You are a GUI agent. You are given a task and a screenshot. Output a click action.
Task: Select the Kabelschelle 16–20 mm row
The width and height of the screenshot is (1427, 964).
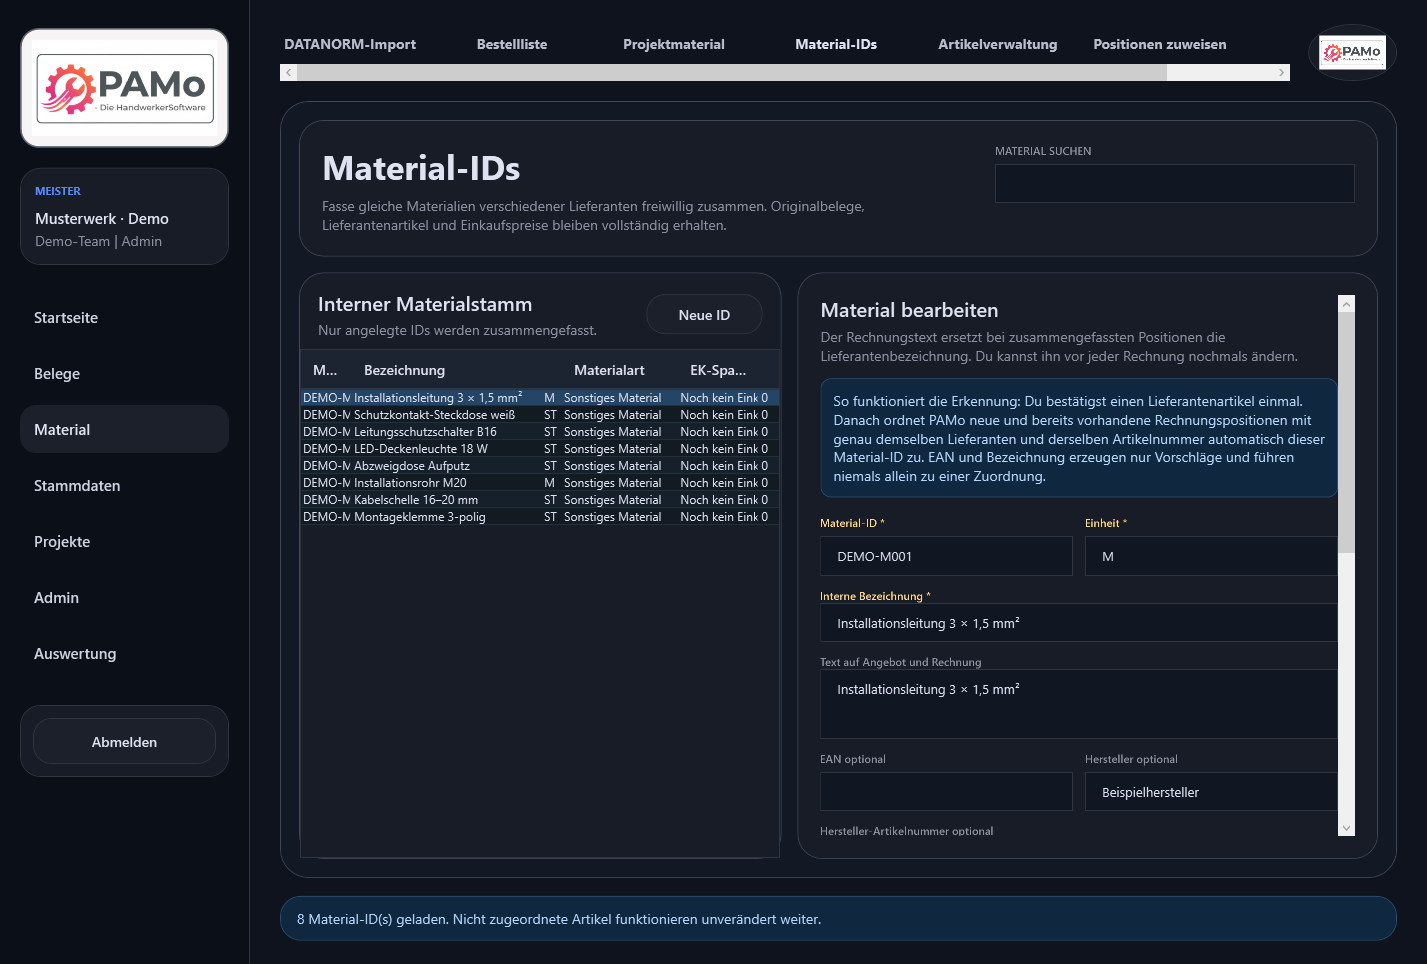[540, 500]
